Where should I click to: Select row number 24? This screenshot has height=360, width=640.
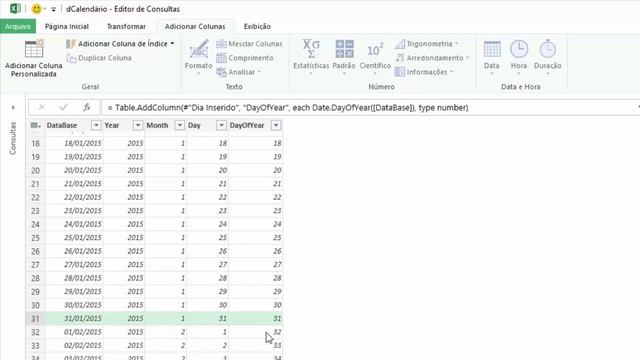click(36, 224)
